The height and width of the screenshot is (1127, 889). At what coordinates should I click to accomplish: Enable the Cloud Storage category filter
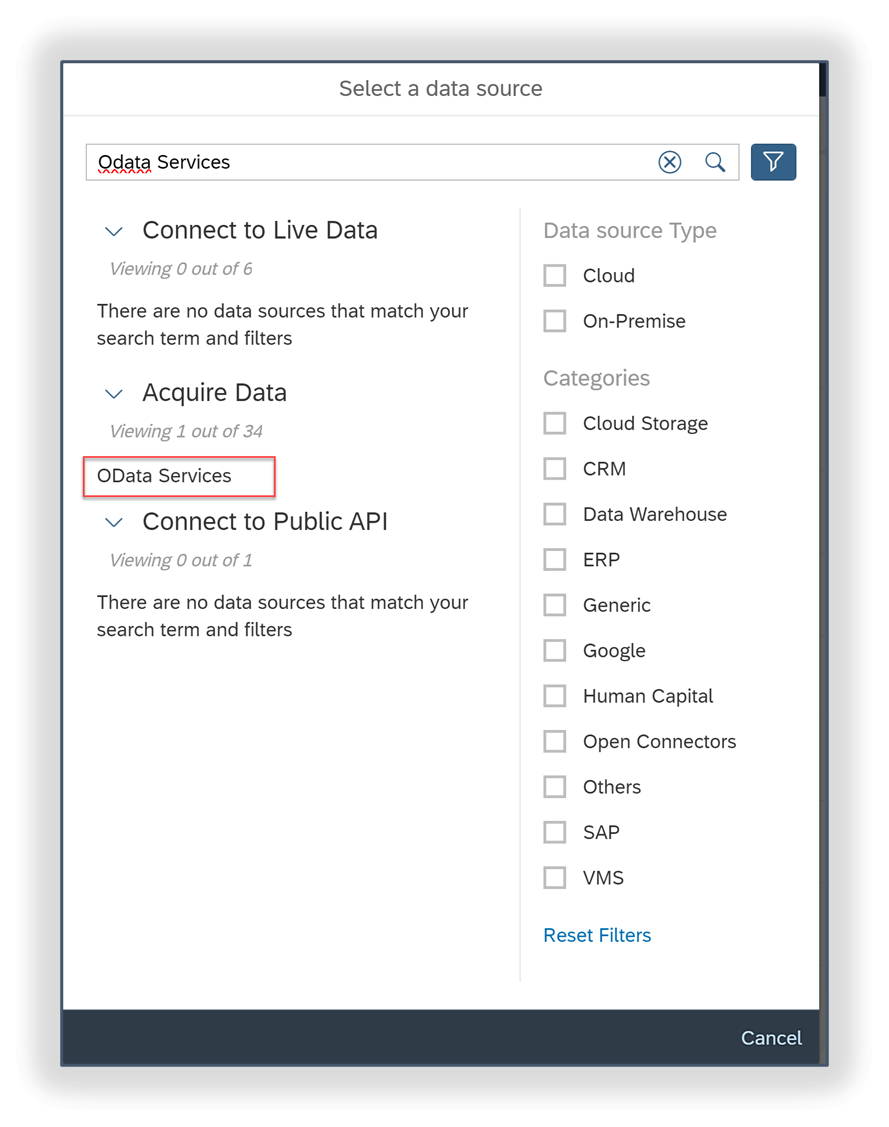tap(555, 423)
